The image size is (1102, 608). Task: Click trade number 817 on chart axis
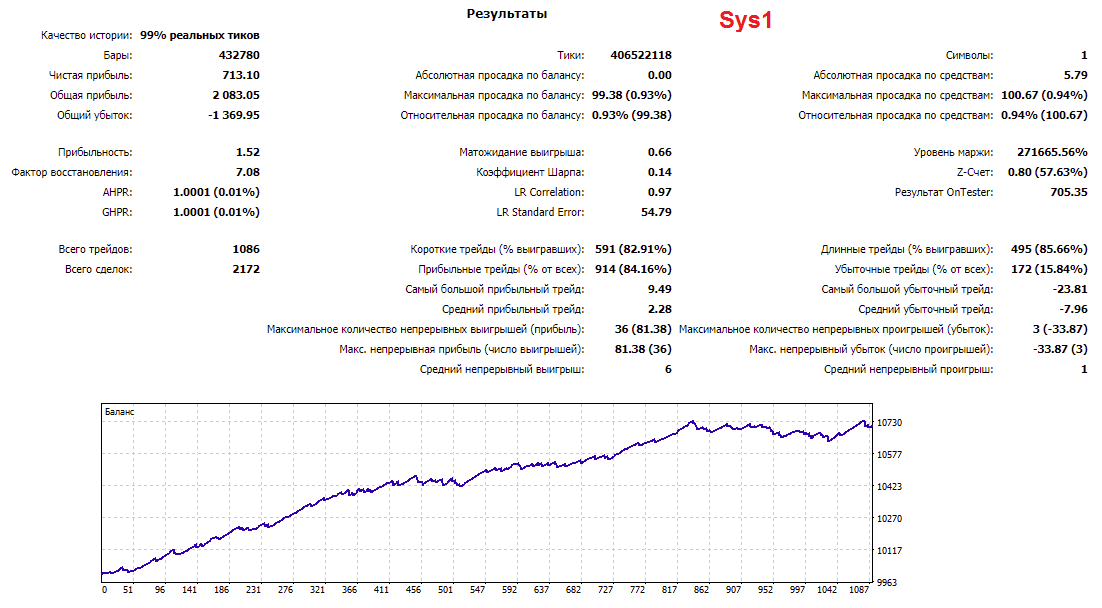(669, 590)
